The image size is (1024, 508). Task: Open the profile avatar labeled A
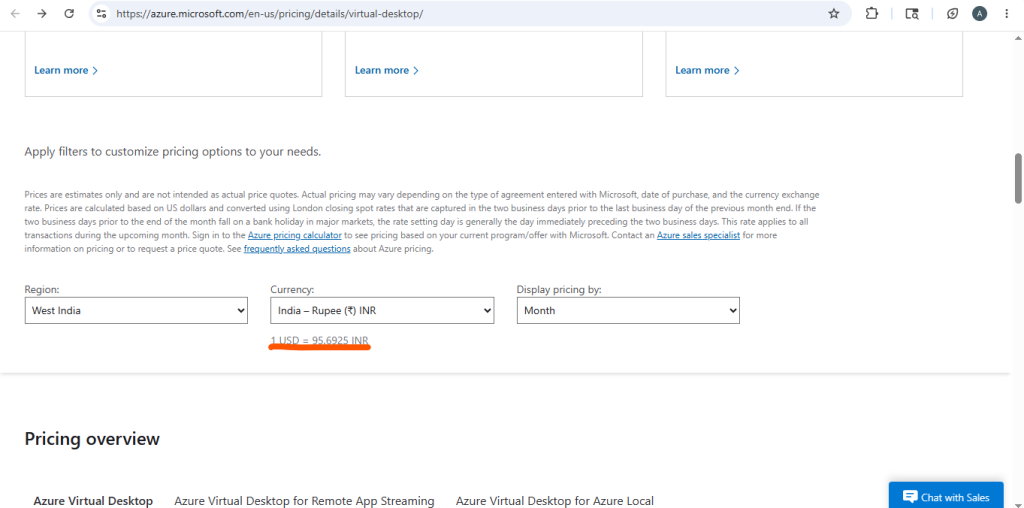tap(980, 14)
